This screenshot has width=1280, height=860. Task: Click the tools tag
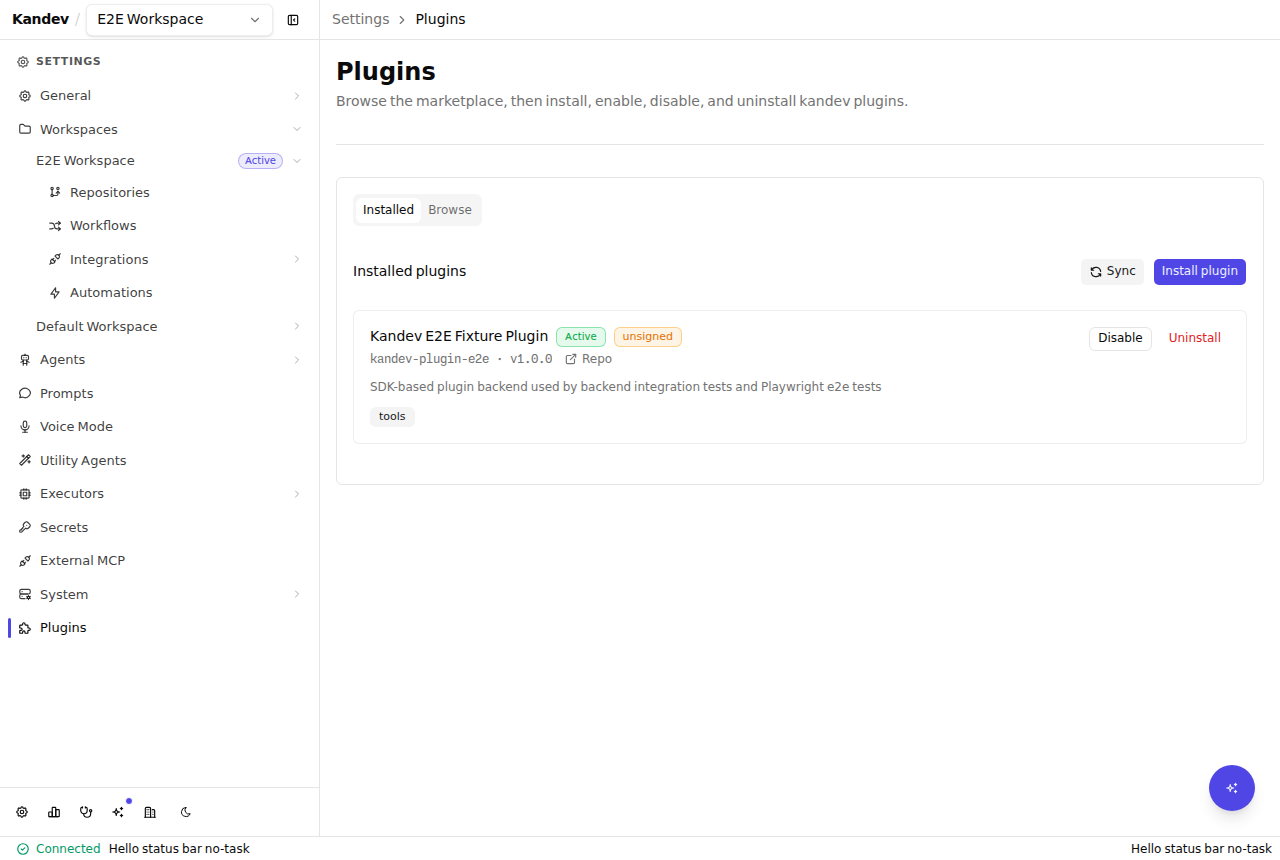point(392,417)
